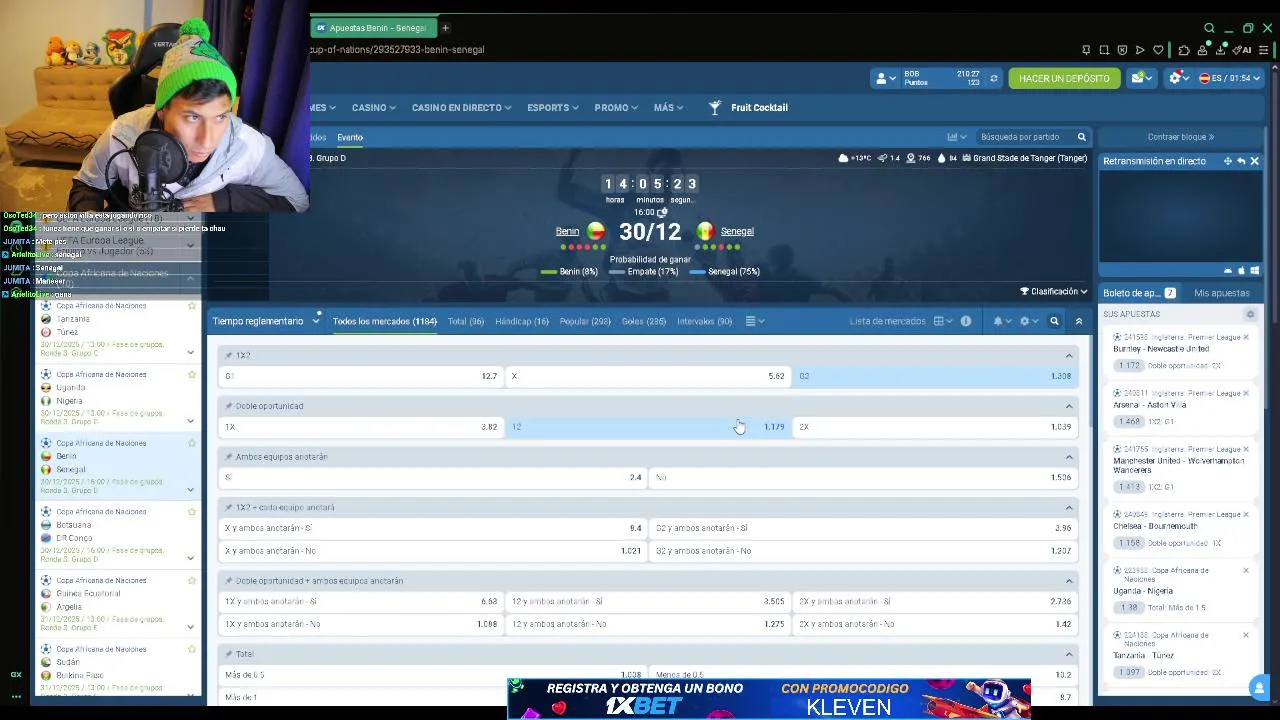Favorite the Uganda - Nigeria match star
Viewport: 1280px width, 720px height.
pyautogui.click(x=191, y=374)
